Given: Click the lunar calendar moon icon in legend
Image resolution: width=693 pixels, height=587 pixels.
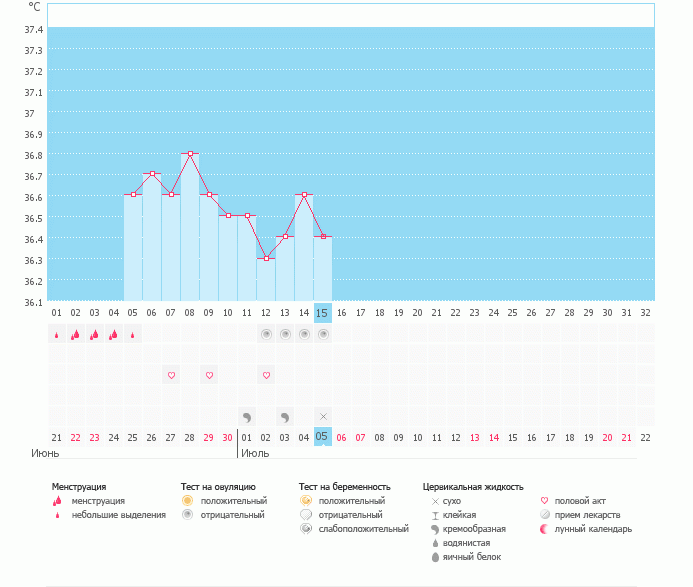Looking at the screenshot, I should 545,529.
